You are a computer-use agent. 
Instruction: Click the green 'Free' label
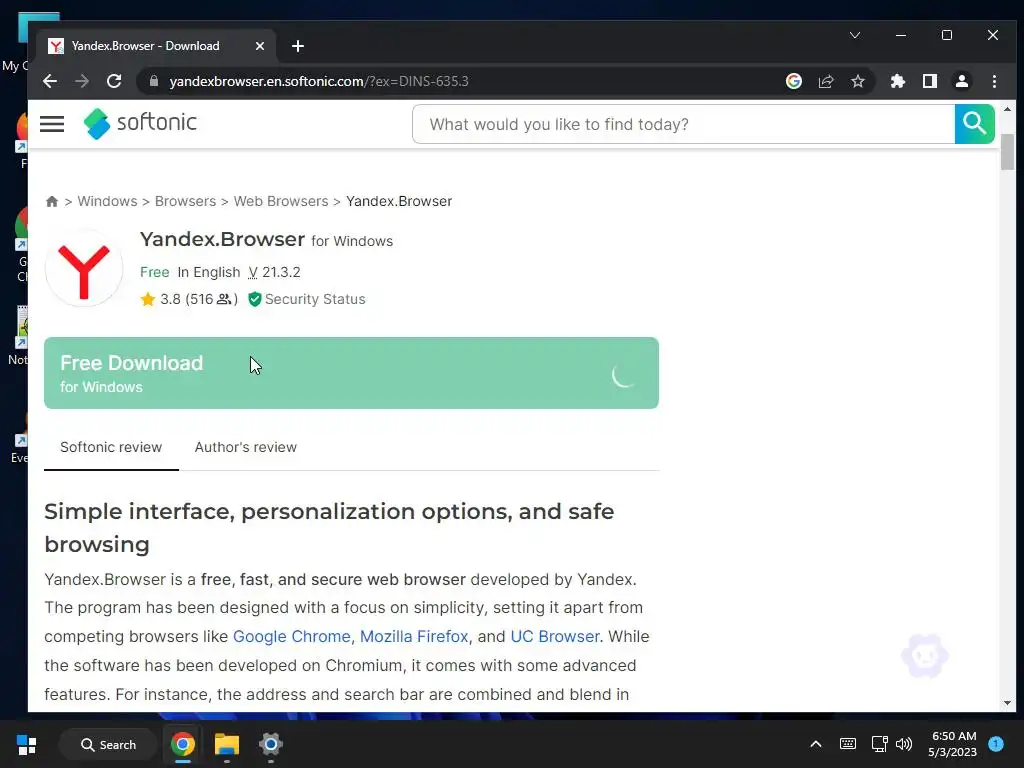[155, 272]
